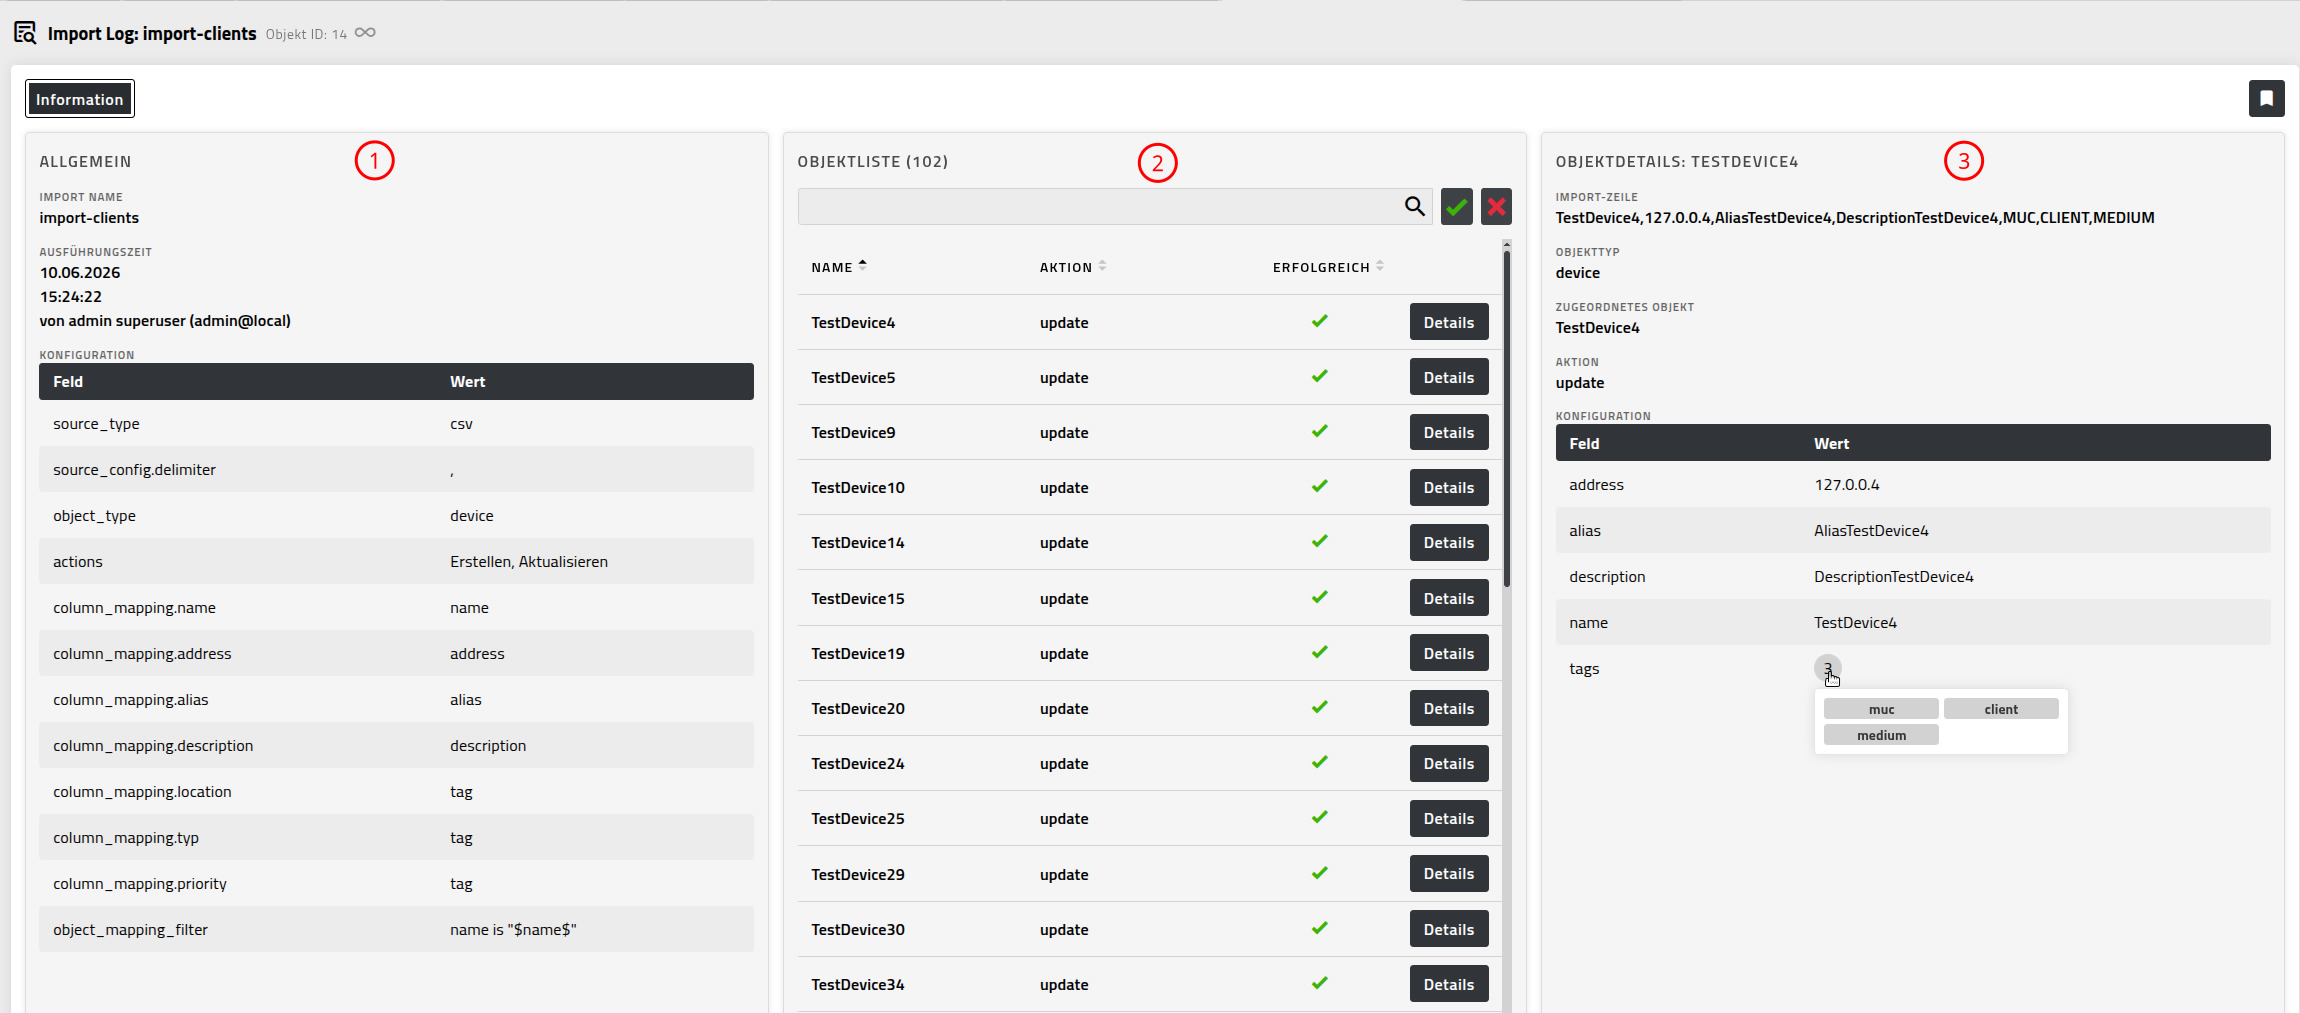Click the muc tag chip
The image size is (2300, 1013).
click(1881, 709)
